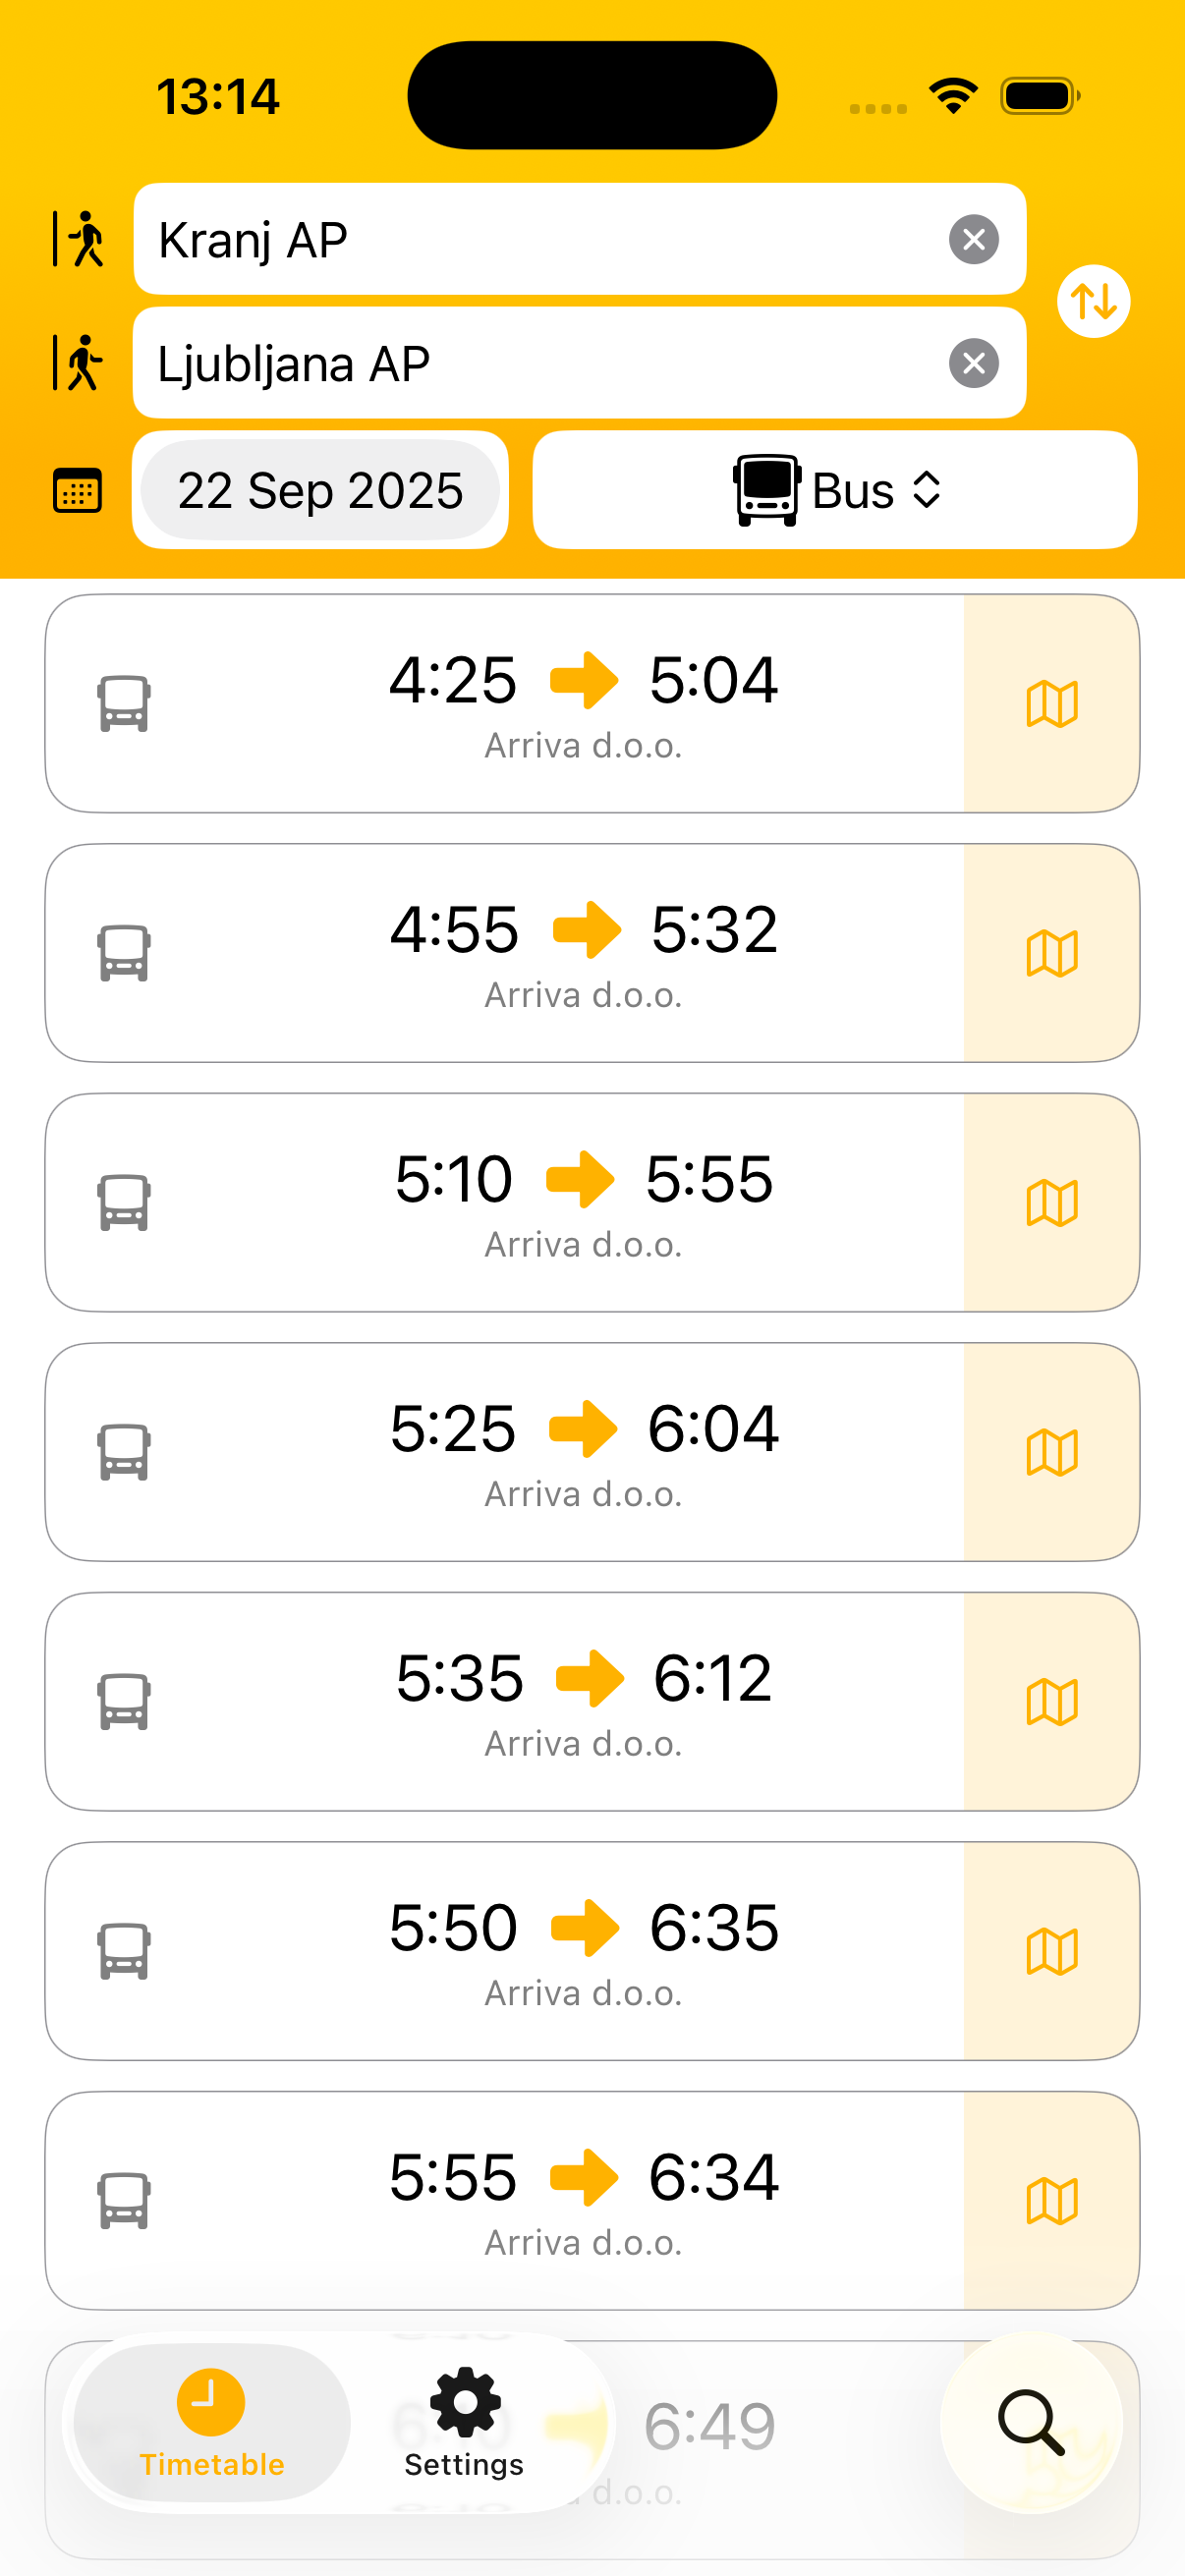View map for the 5:55 departure
Viewport: 1185px width, 2576px height.
(1051, 2200)
